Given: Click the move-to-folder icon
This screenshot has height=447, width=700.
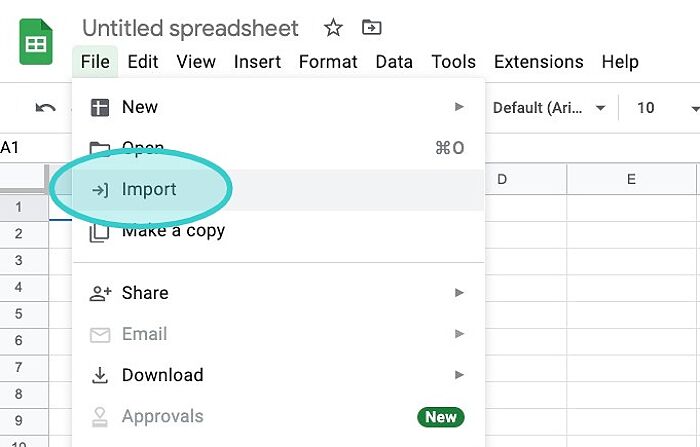Looking at the screenshot, I should [371, 28].
